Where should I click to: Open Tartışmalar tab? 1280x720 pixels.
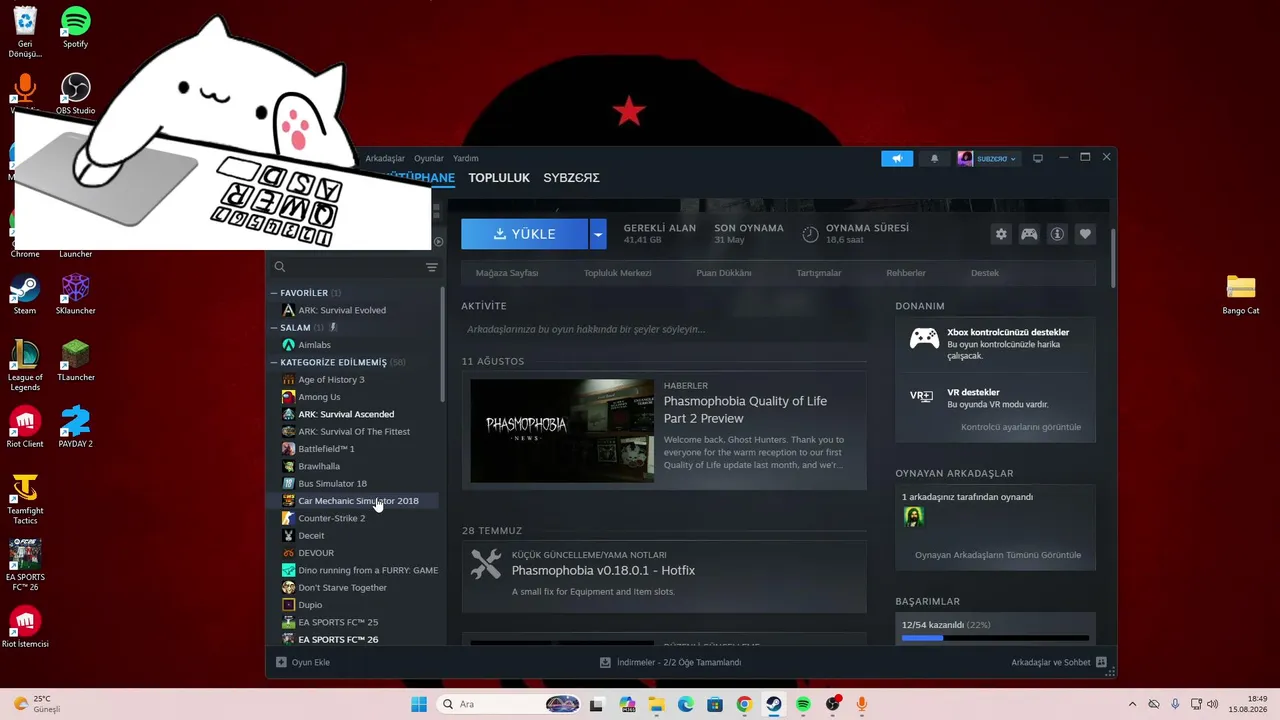click(819, 273)
